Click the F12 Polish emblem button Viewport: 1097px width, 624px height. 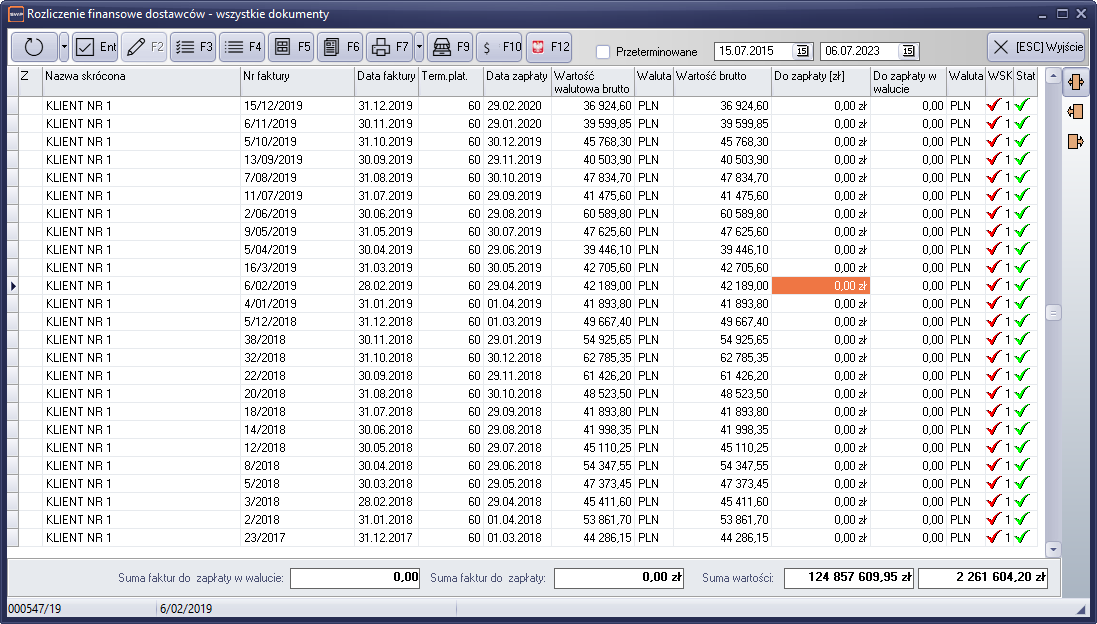click(548, 47)
